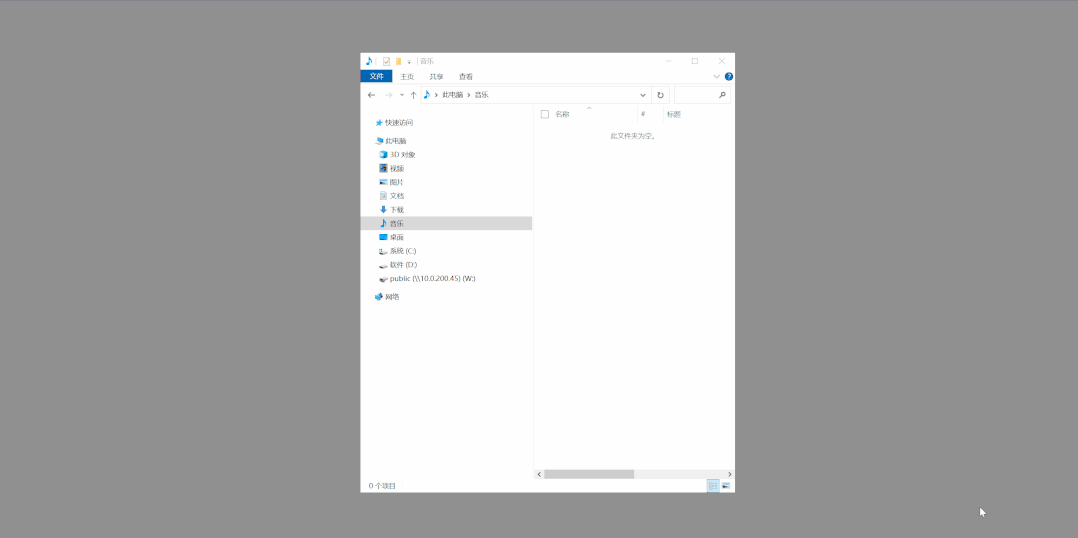Click the New Folder quick access icon
Image resolution: width=1078 pixels, height=538 pixels.
tap(398, 61)
